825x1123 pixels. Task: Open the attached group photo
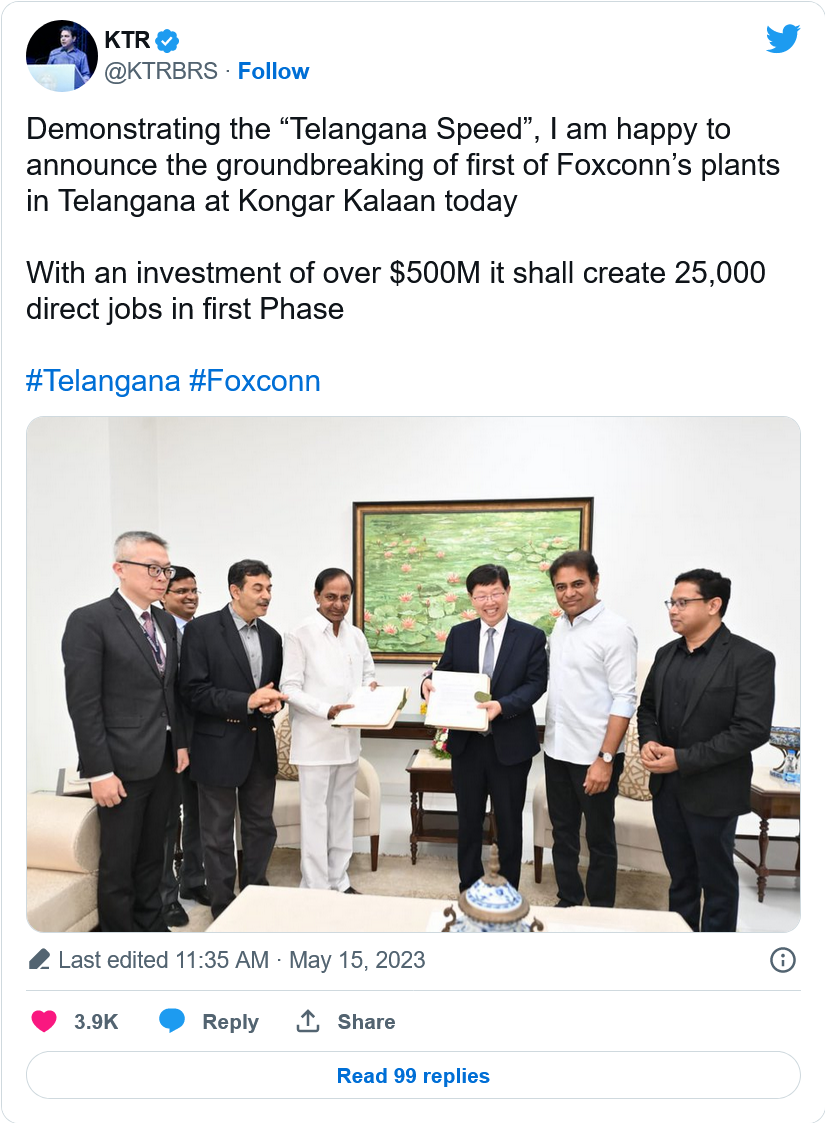click(x=413, y=674)
